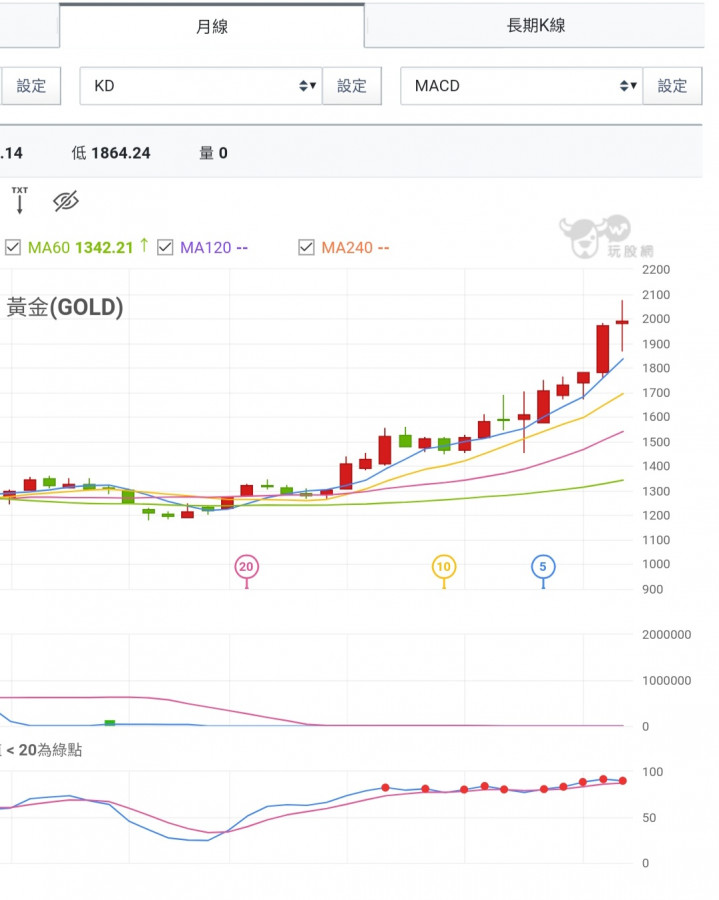Click the blue circled 5 marker
This screenshot has width=719, height=900.
tap(543, 567)
